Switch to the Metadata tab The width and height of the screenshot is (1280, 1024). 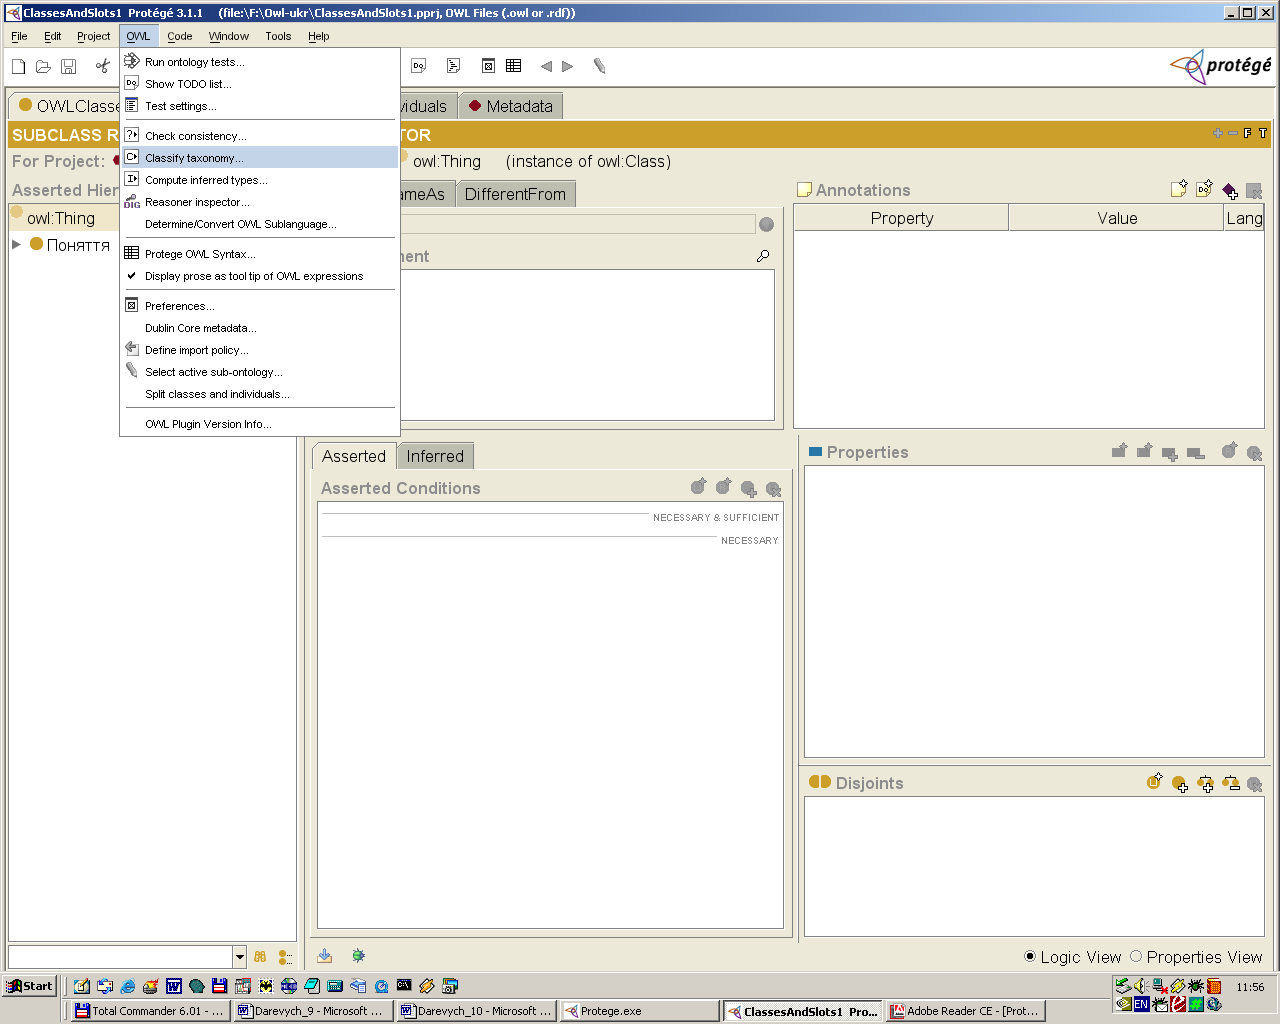point(511,106)
